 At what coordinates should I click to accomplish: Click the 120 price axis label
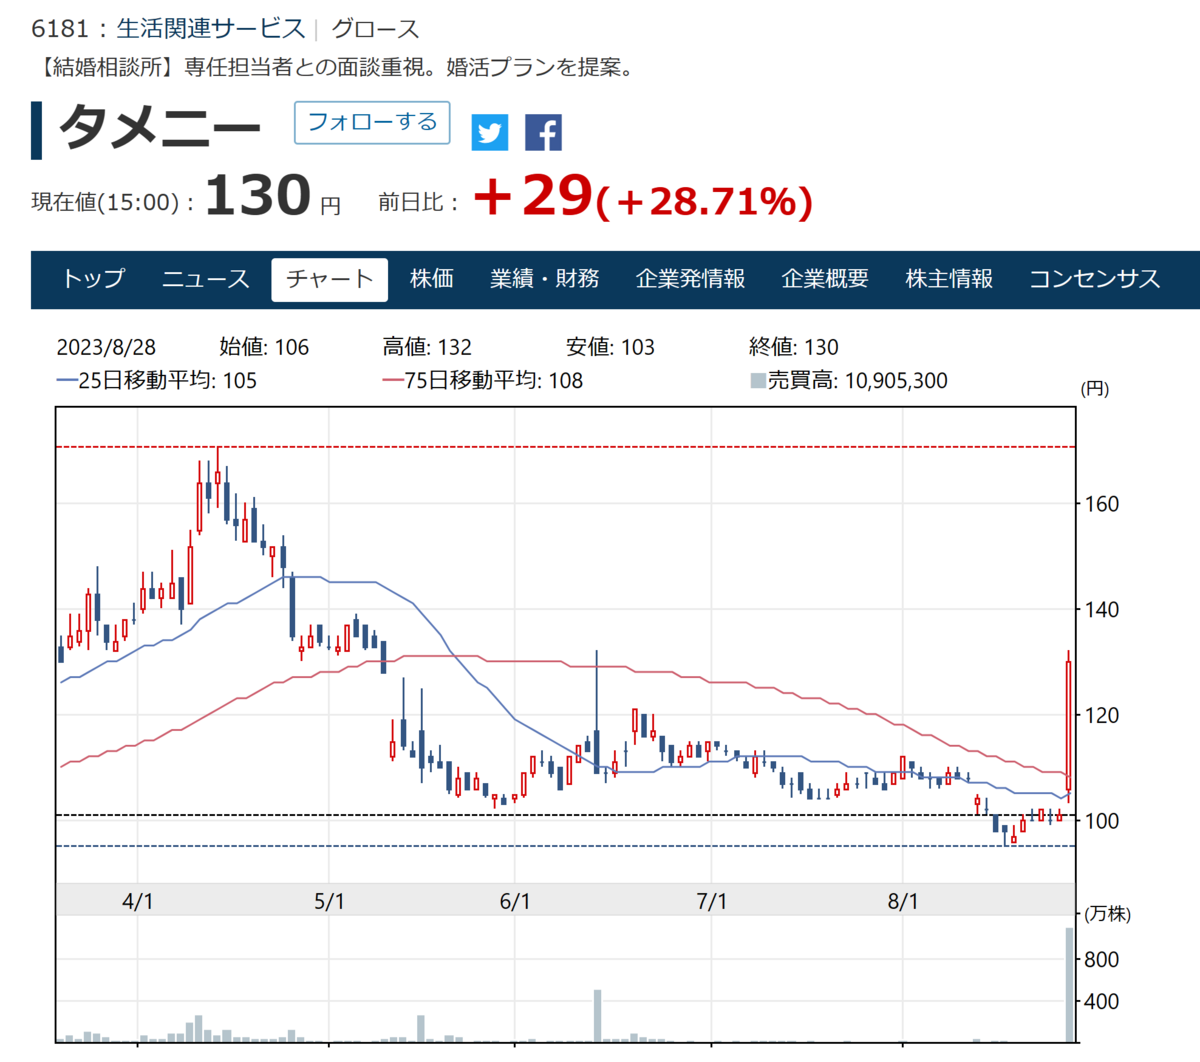click(x=1102, y=715)
